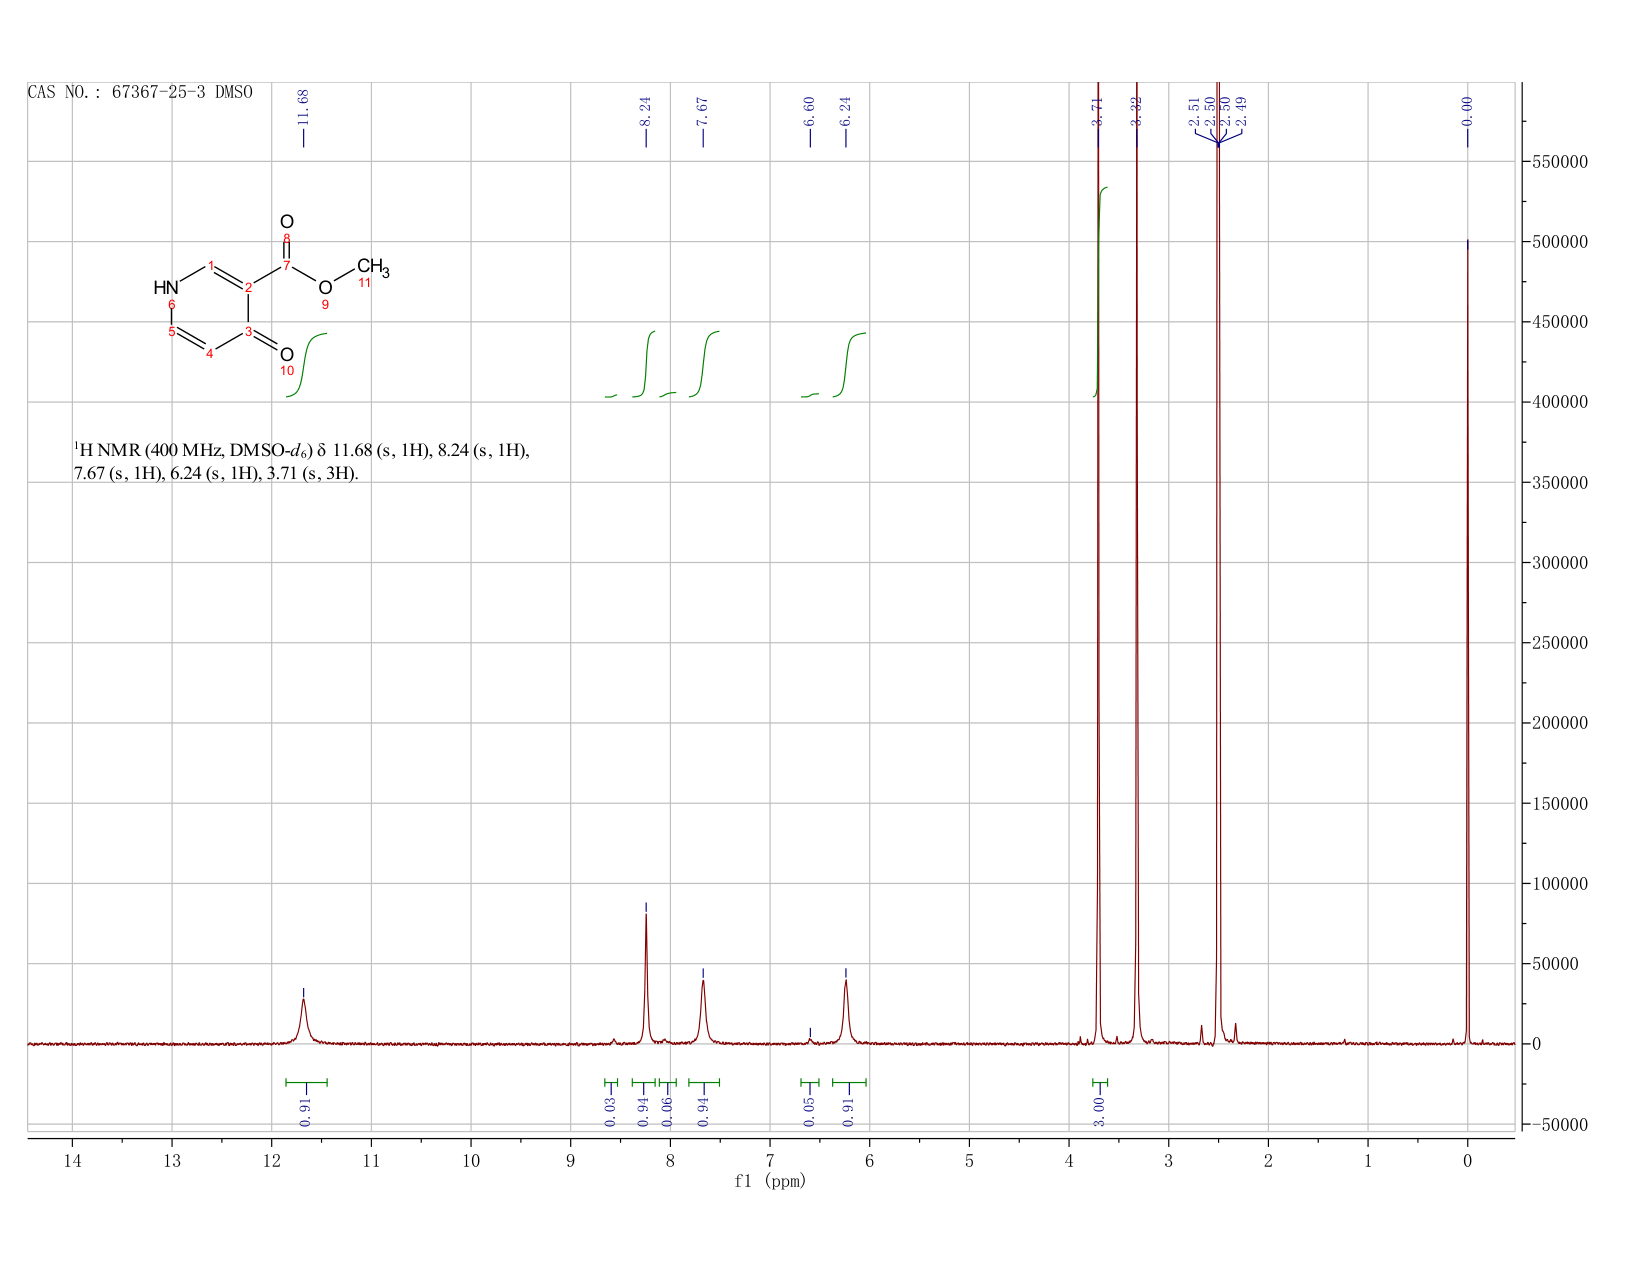This screenshot has width=1650, height=1275.
Task: Click the 1H NMR data summary text
Action: click(301, 462)
